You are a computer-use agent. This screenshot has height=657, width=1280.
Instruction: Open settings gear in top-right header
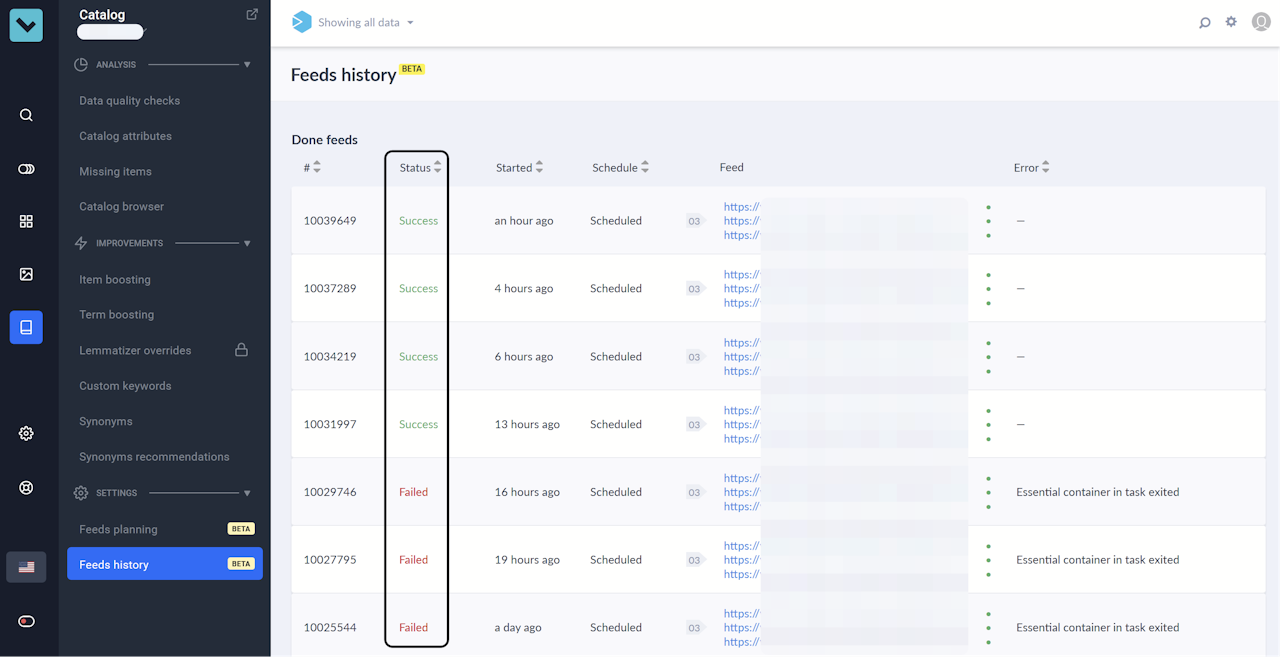tap(1231, 22)
